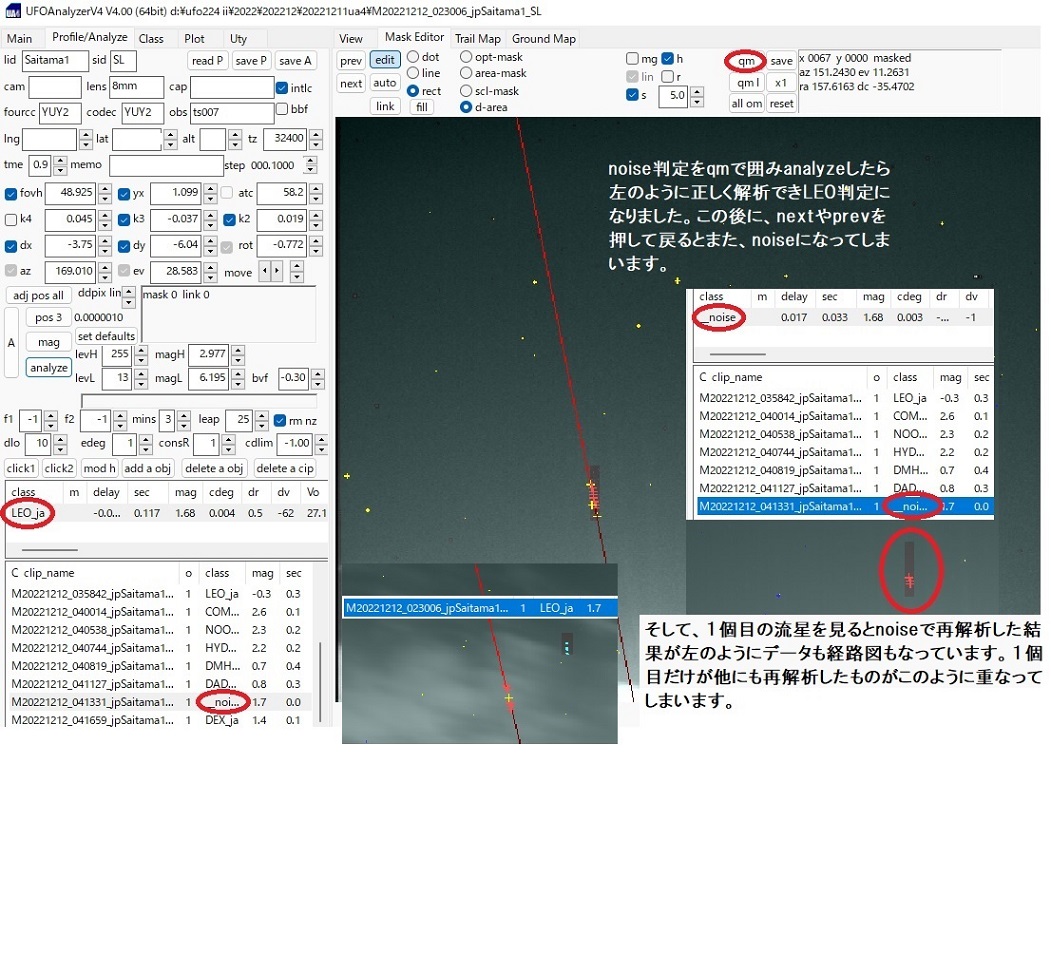Check the mg checkbox in Mask Editor

coord(632,58)
